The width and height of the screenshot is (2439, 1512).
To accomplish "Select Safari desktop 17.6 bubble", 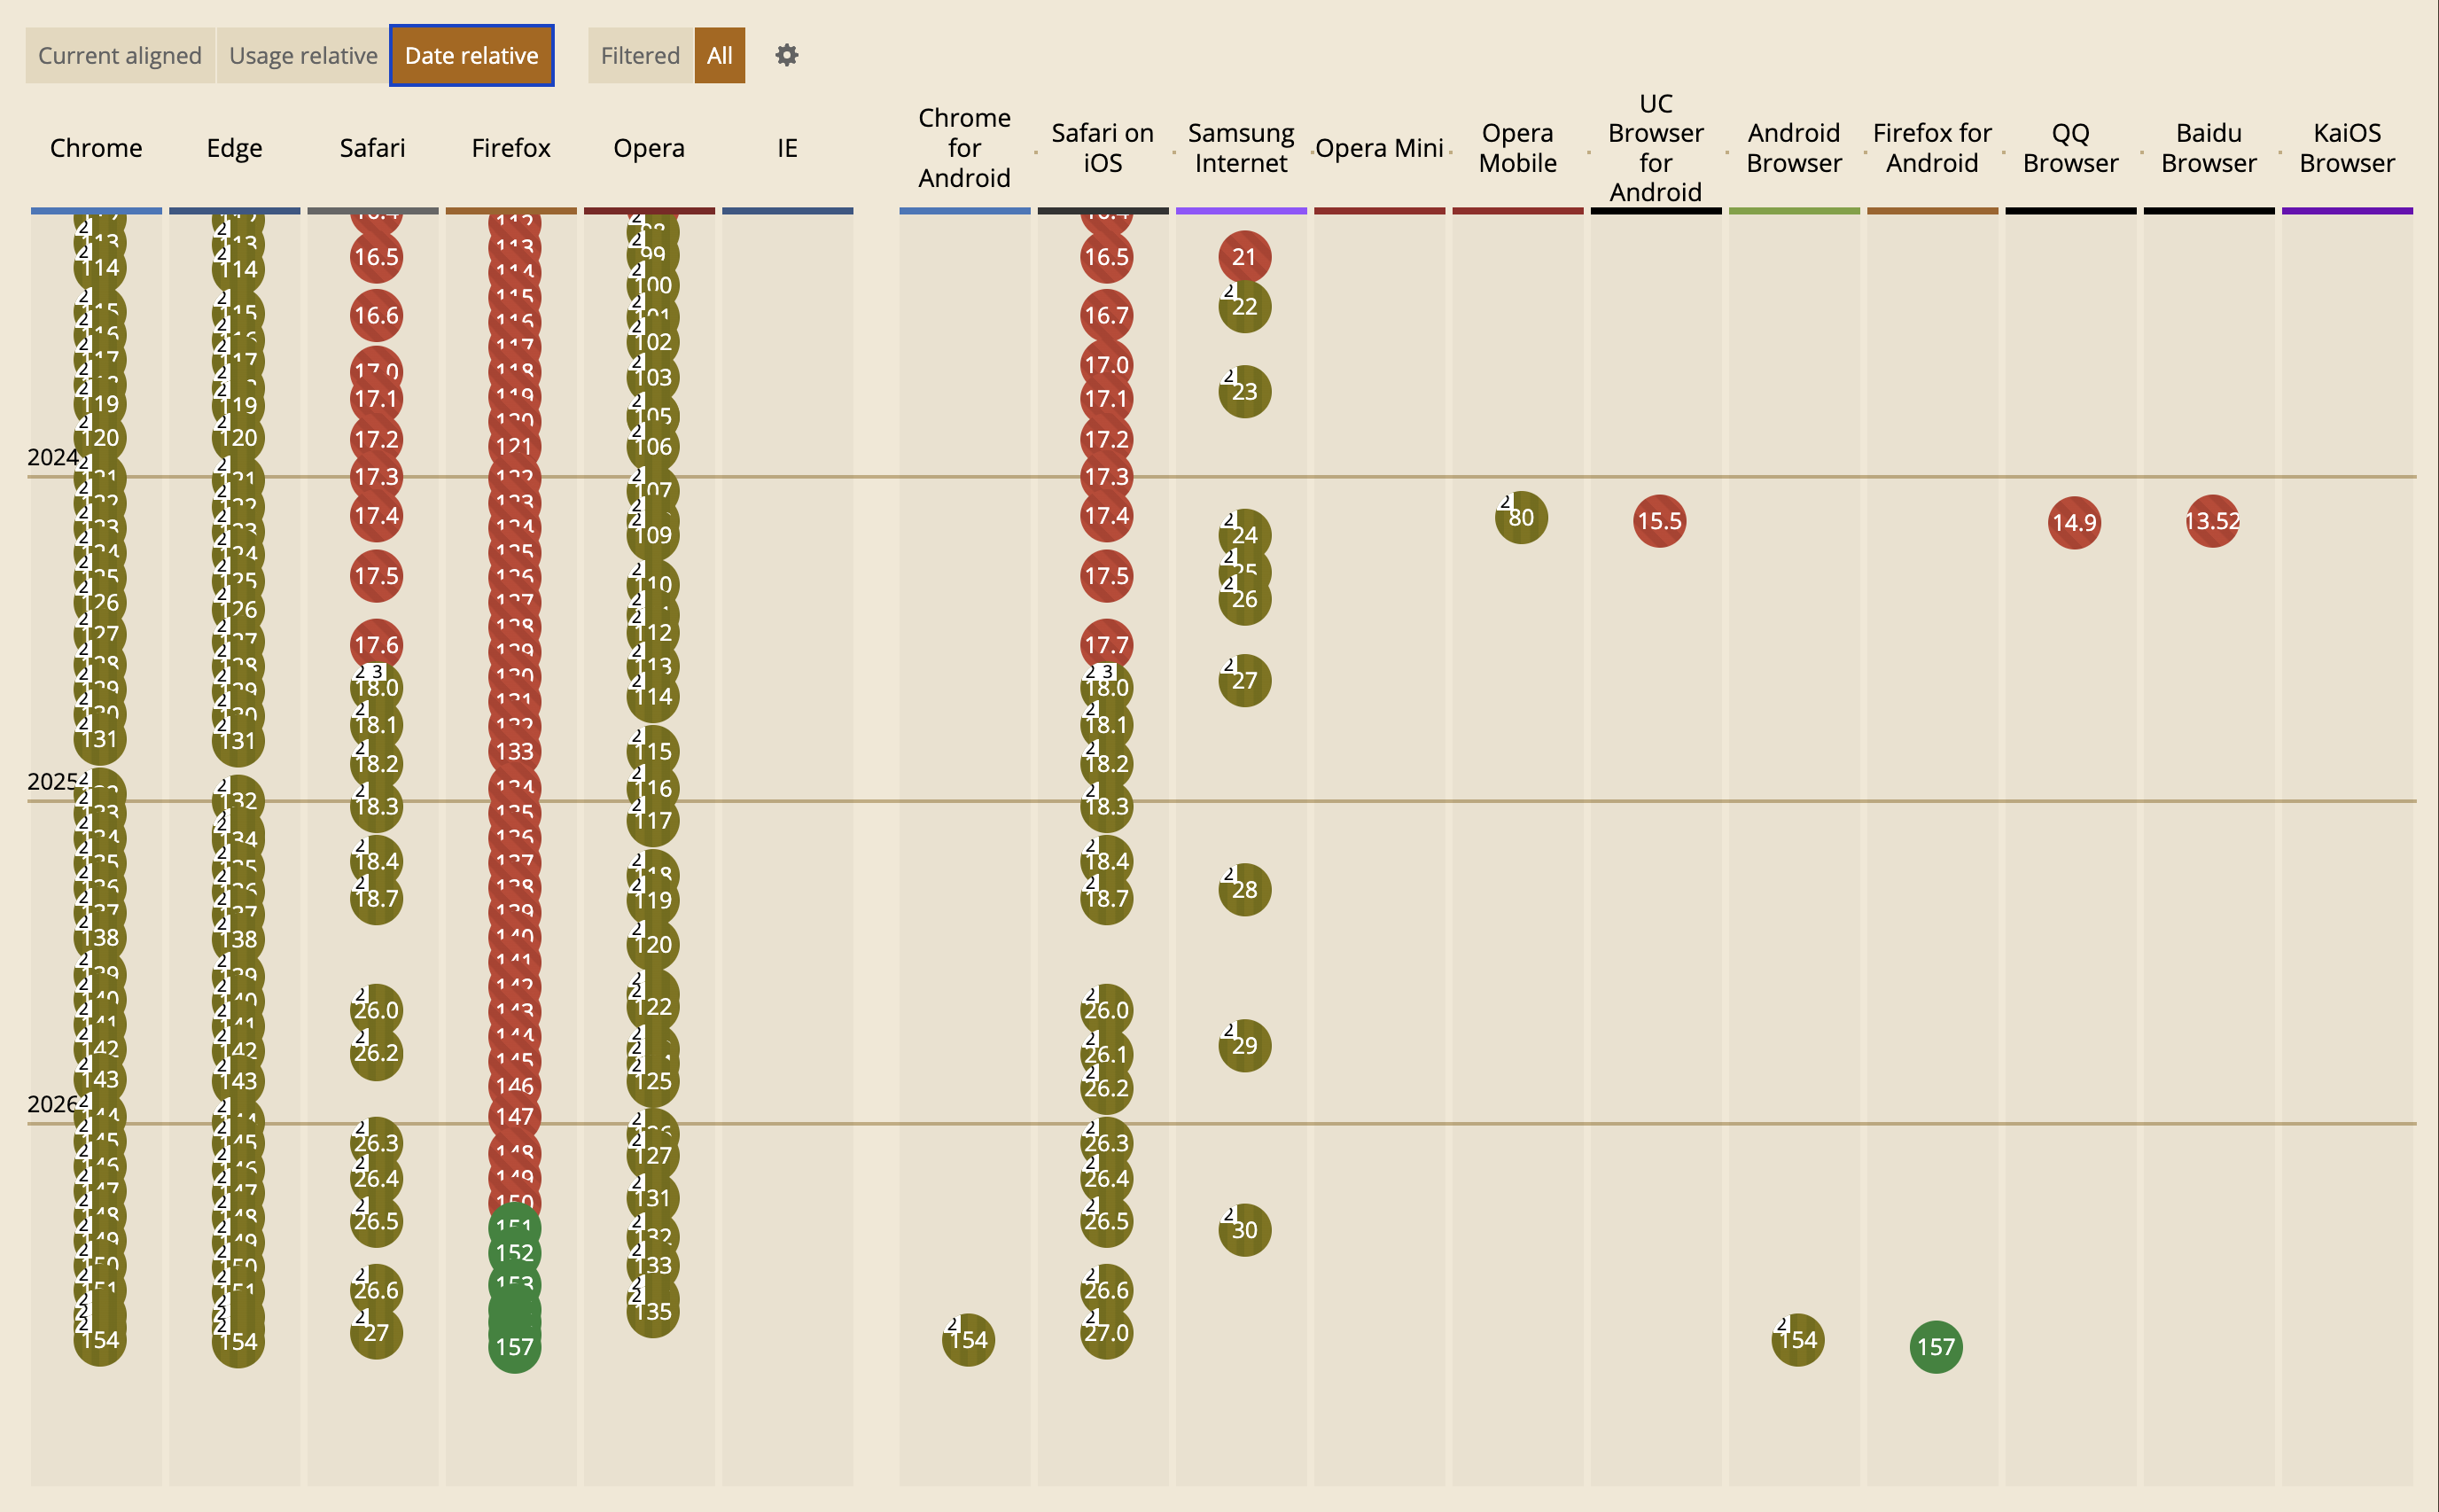I will click(x=376, y=646).
